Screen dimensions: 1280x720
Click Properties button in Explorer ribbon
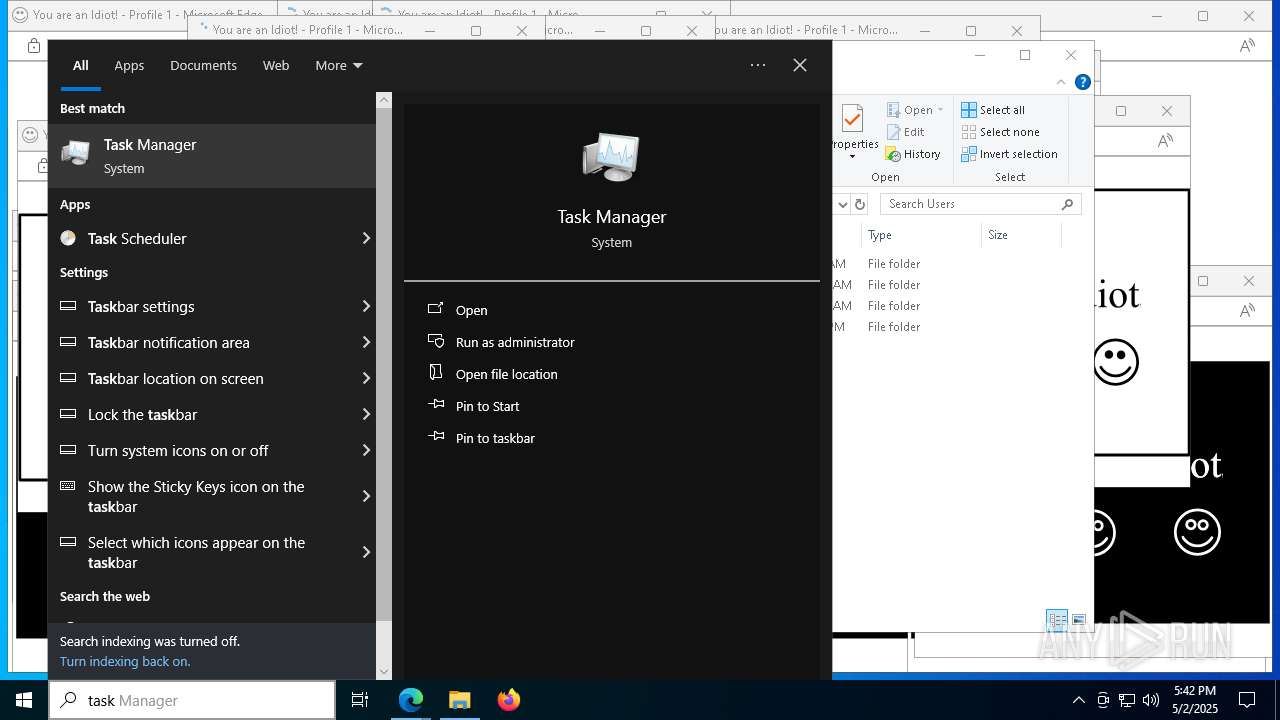tap(853, 132)
